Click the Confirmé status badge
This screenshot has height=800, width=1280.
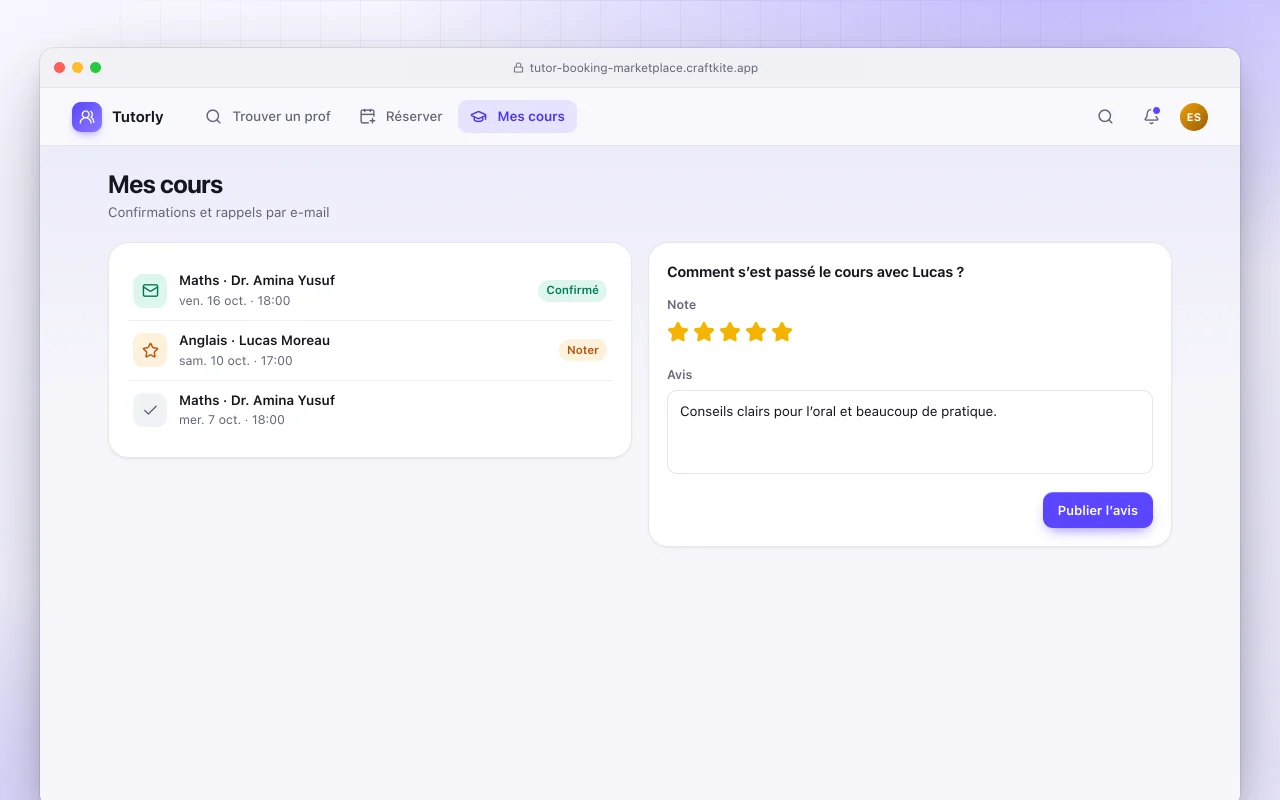point(572,290)
